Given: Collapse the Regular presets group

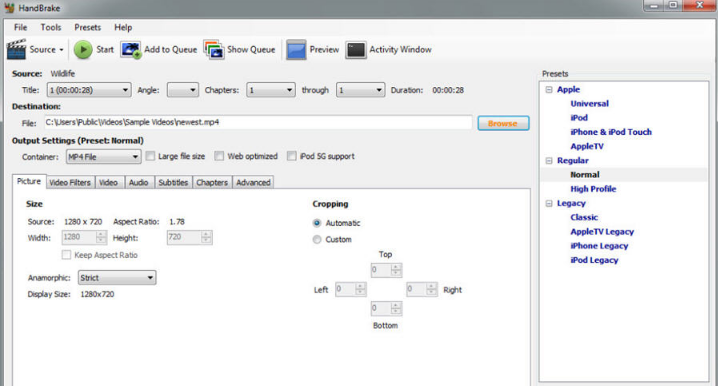Looking at the screenshot, I should click(x=549, y=161).
